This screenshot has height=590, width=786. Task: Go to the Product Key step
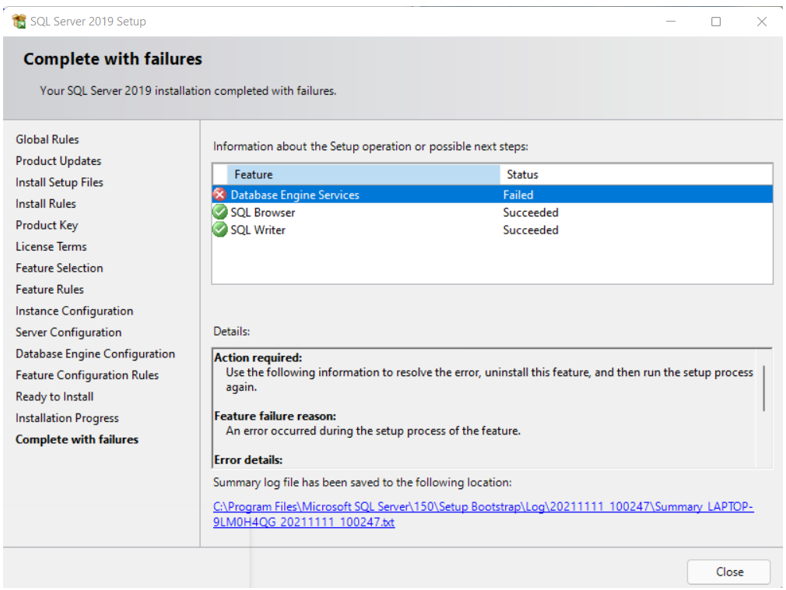coord(47,225)
